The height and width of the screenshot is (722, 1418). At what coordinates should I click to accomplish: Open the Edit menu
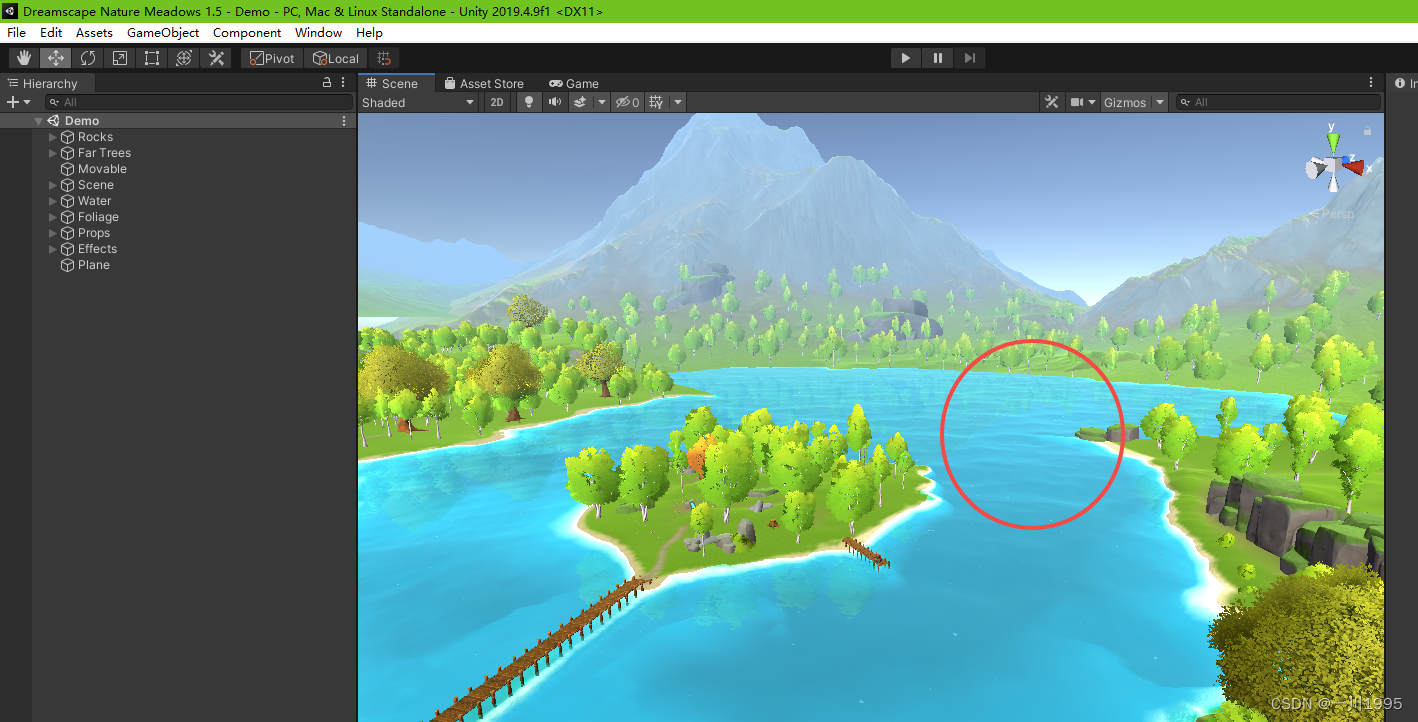point(51,33)
